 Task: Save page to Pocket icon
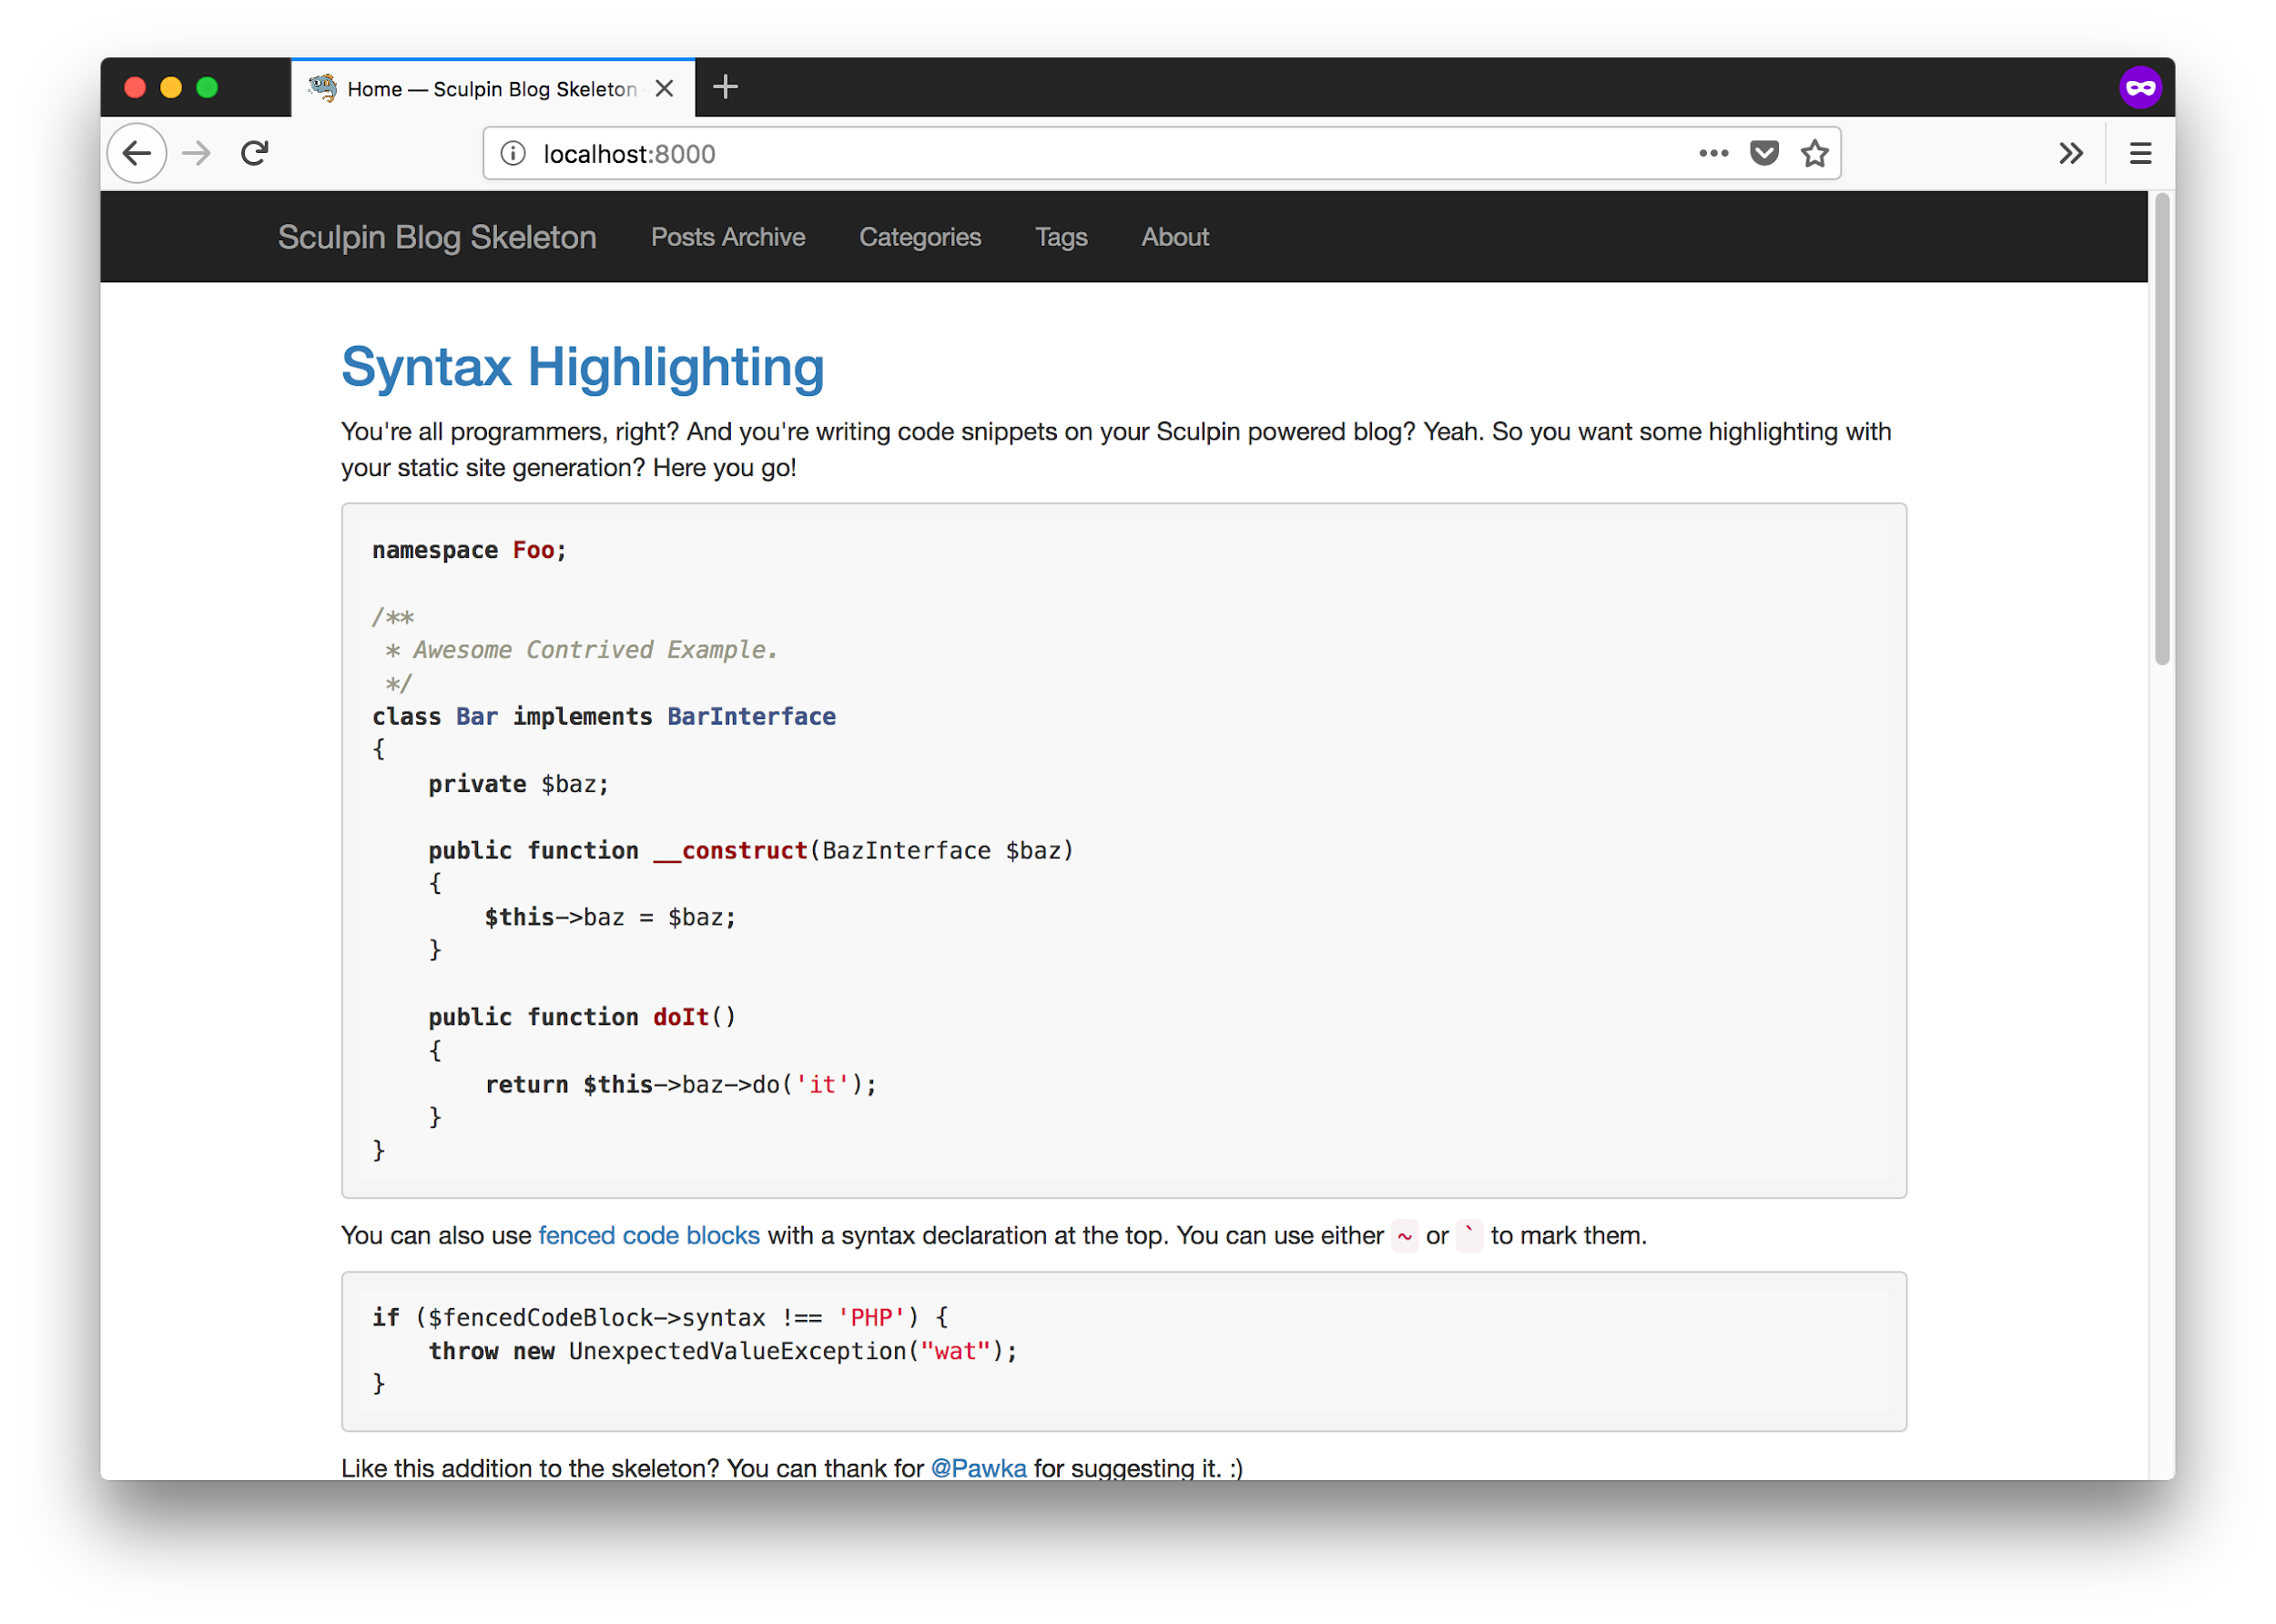coord(1764,153)
